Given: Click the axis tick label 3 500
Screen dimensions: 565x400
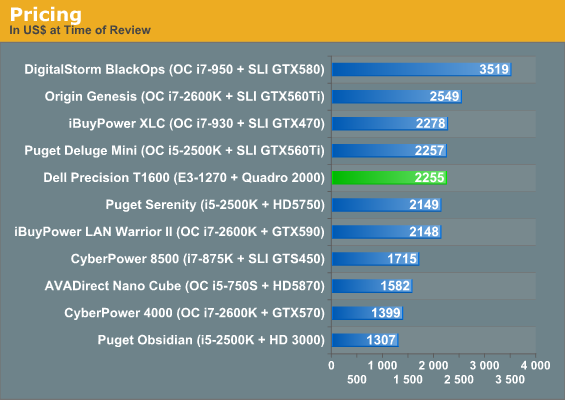Looking at the screenshot, I should click(x=510, y=379).
